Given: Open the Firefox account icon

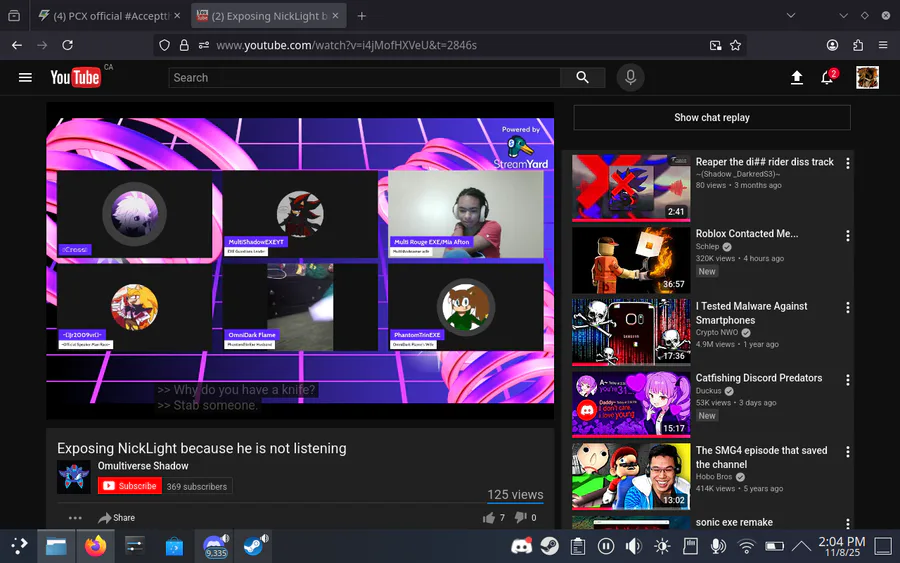Looking at the screenshot, I should (x=832, y=45).
